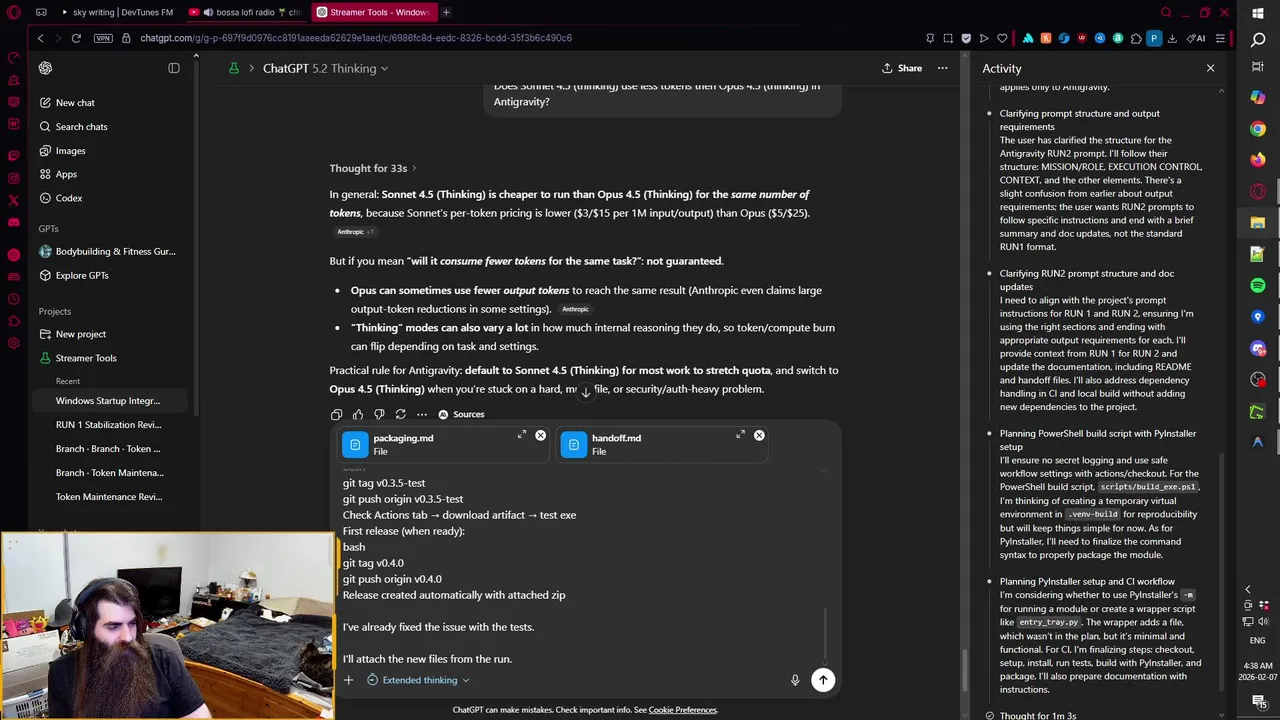
Task: Open Cookie Preferences link
Action: coord(683,710)
